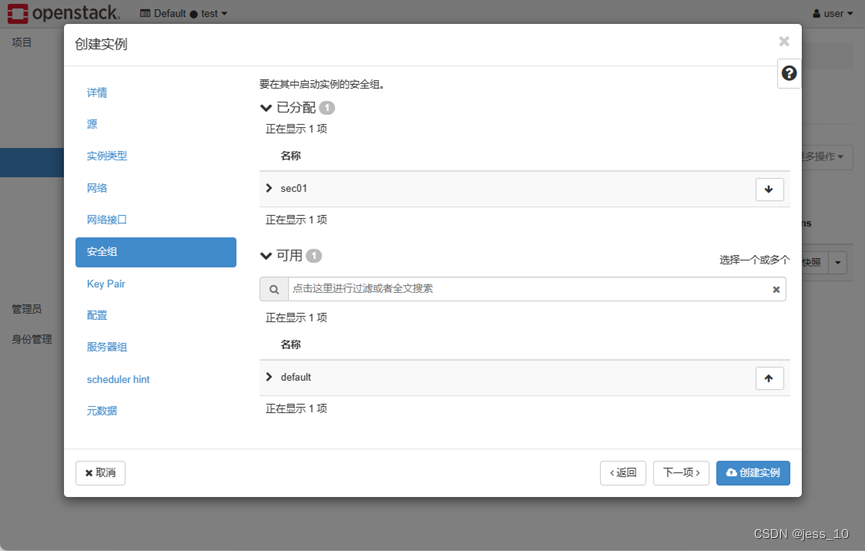Open the 网络 step

point(97,188)
